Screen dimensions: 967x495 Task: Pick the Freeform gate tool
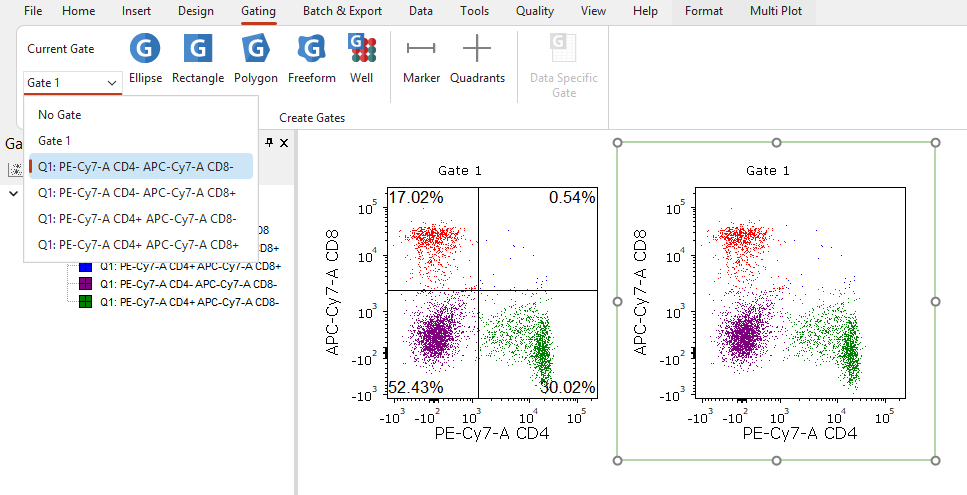coord(311,58)
